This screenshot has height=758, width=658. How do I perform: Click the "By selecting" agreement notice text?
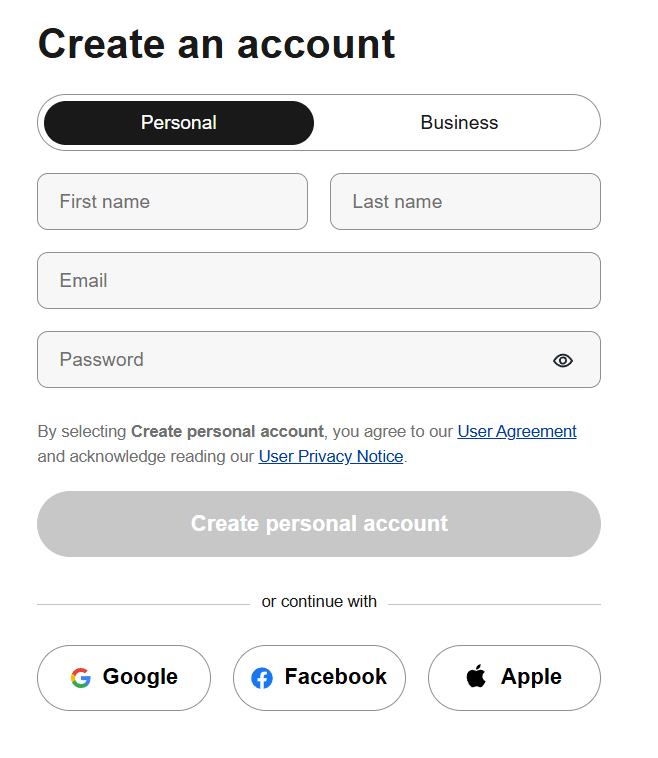pyautogui.click(x=83, y=432)
